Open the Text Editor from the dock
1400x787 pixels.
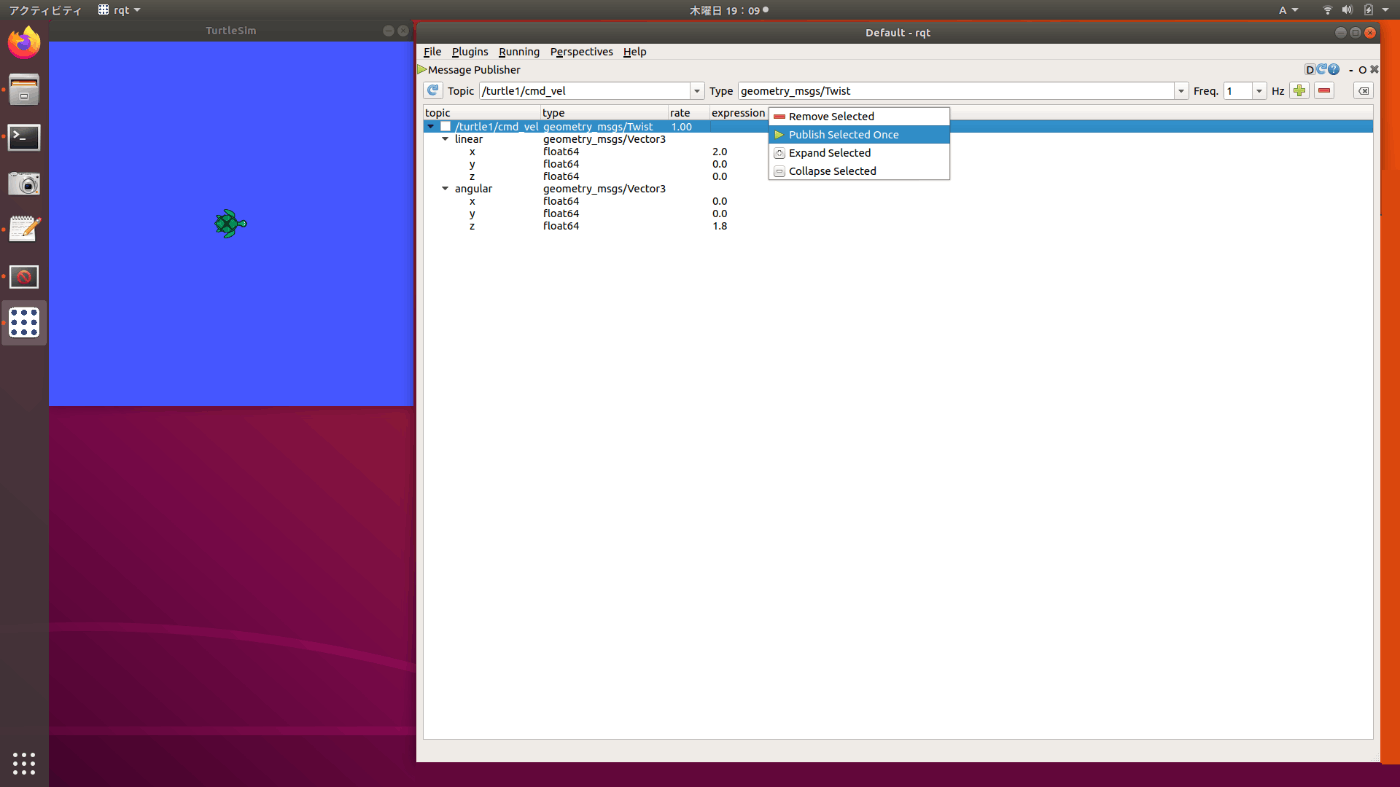(x=24, y=229)
